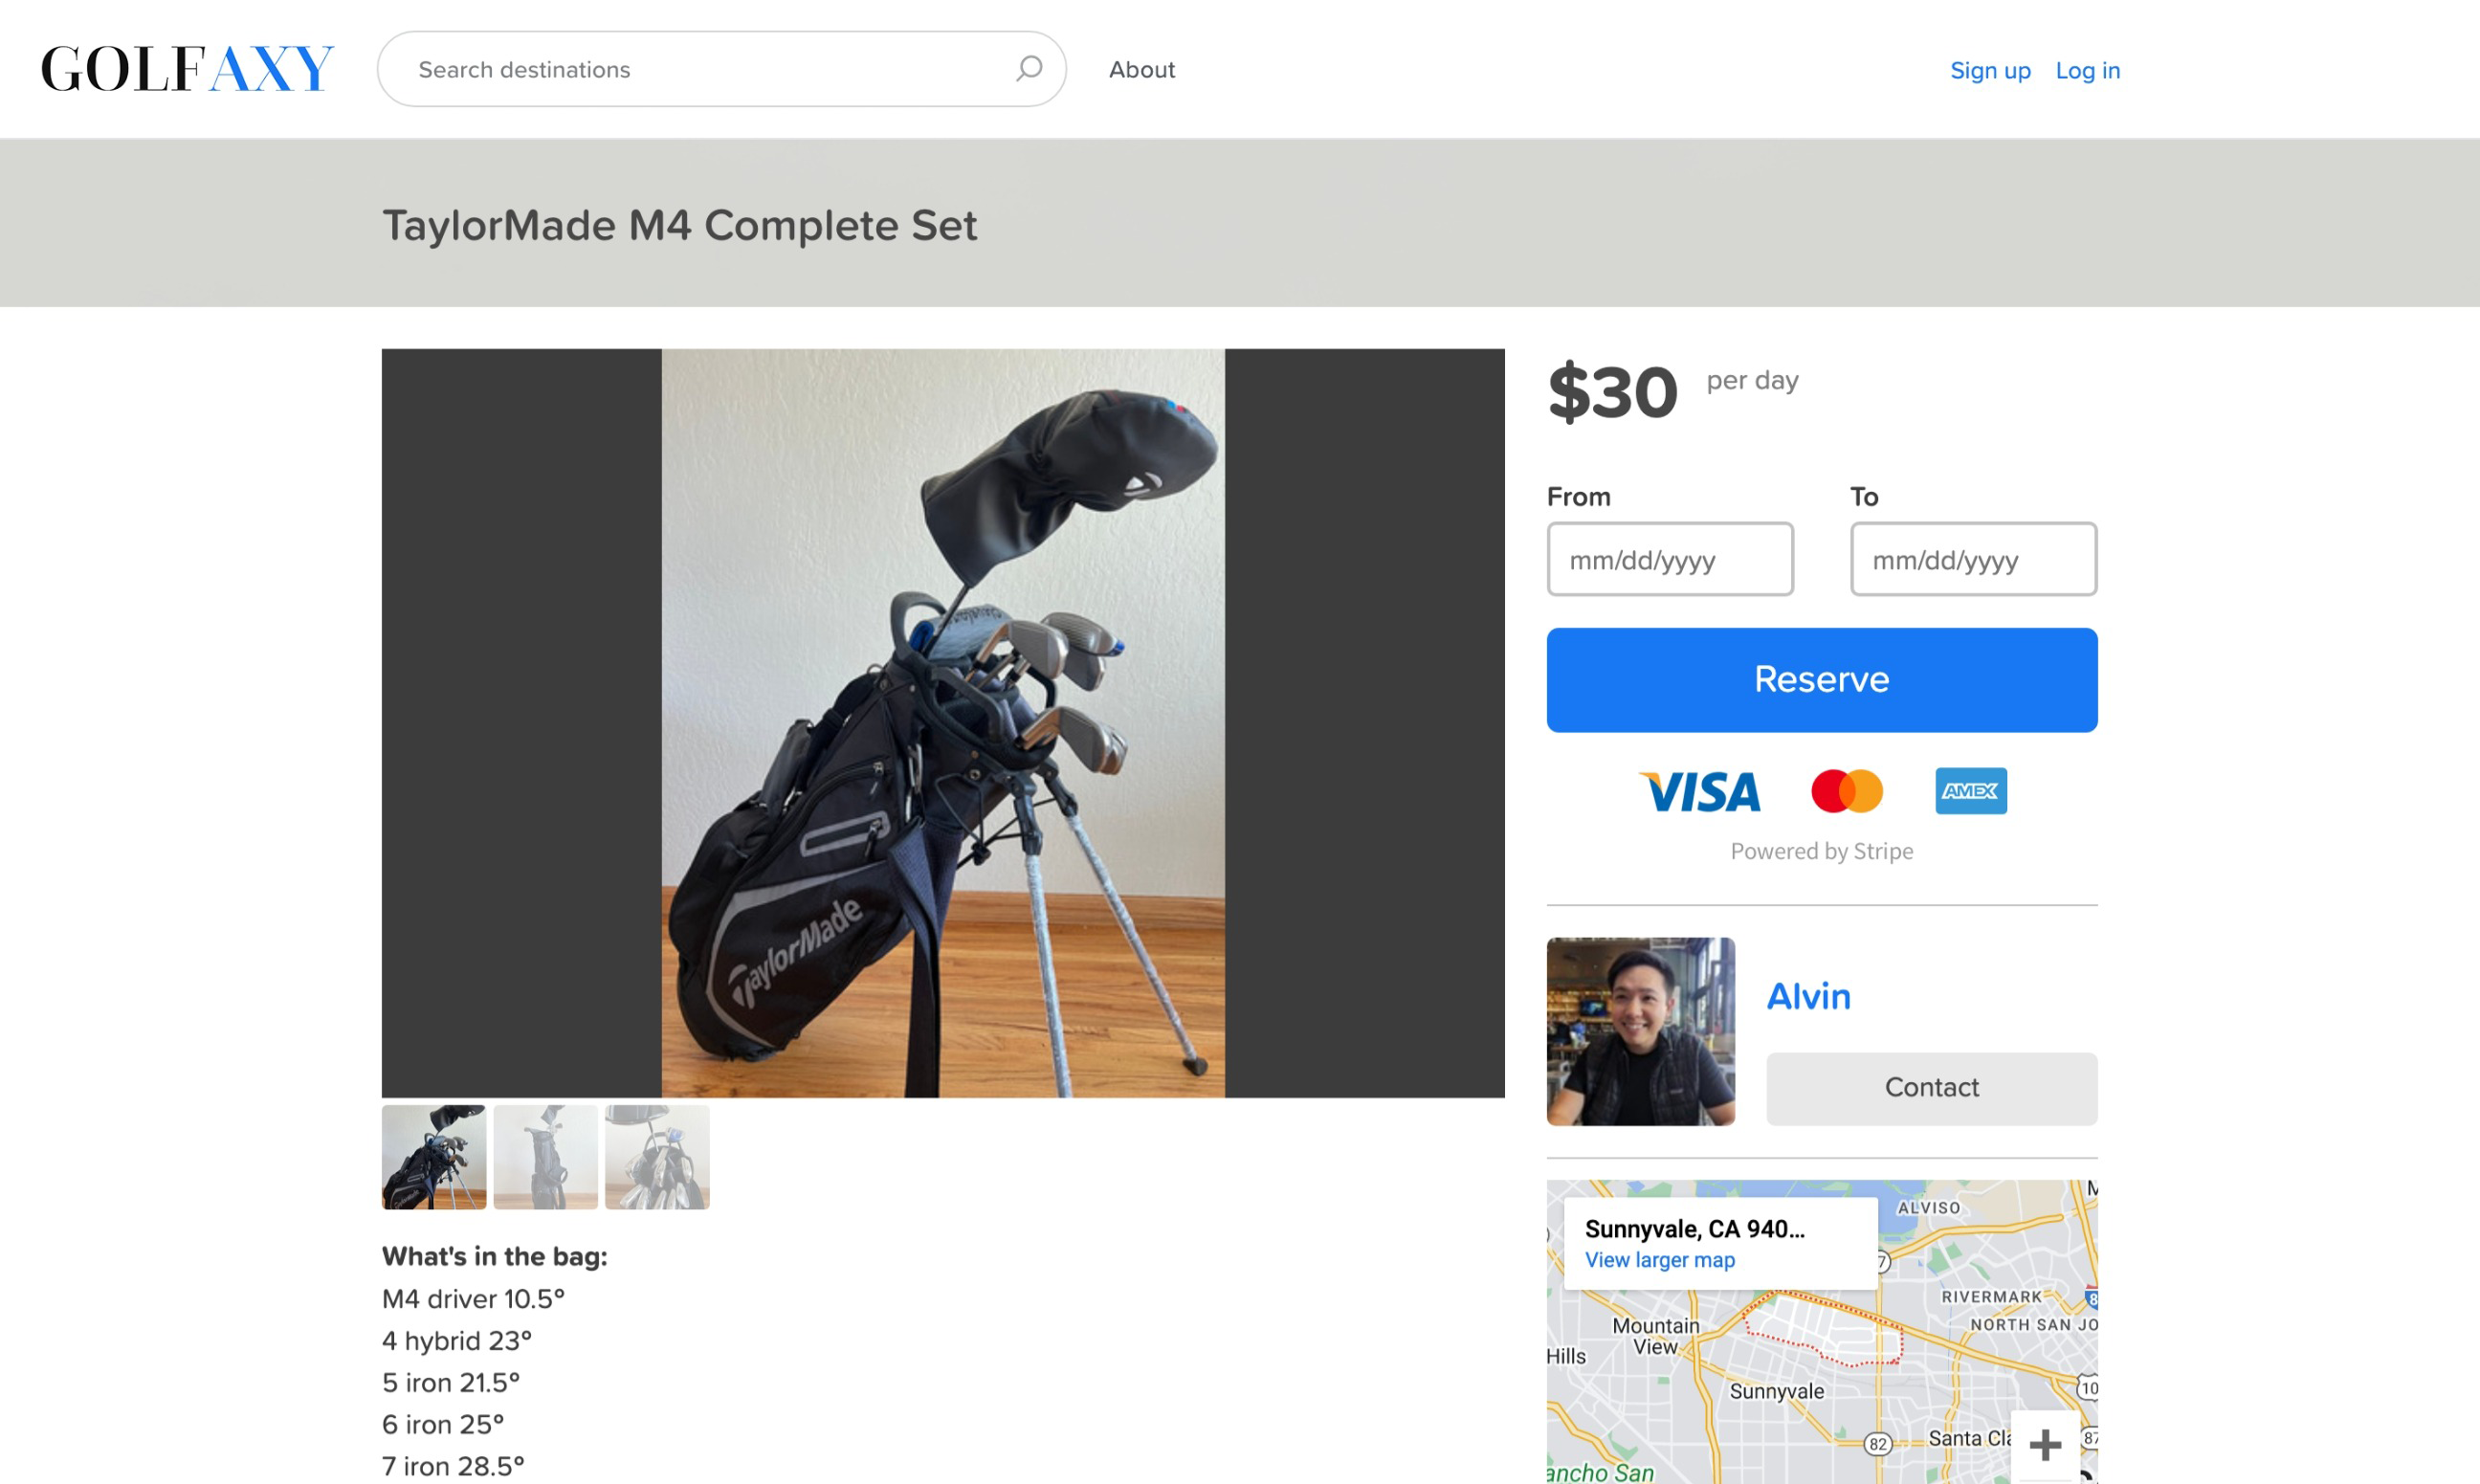
Task: Click 'Sunnyvale, CA 940...' map address
Action: point(1694,1229)
